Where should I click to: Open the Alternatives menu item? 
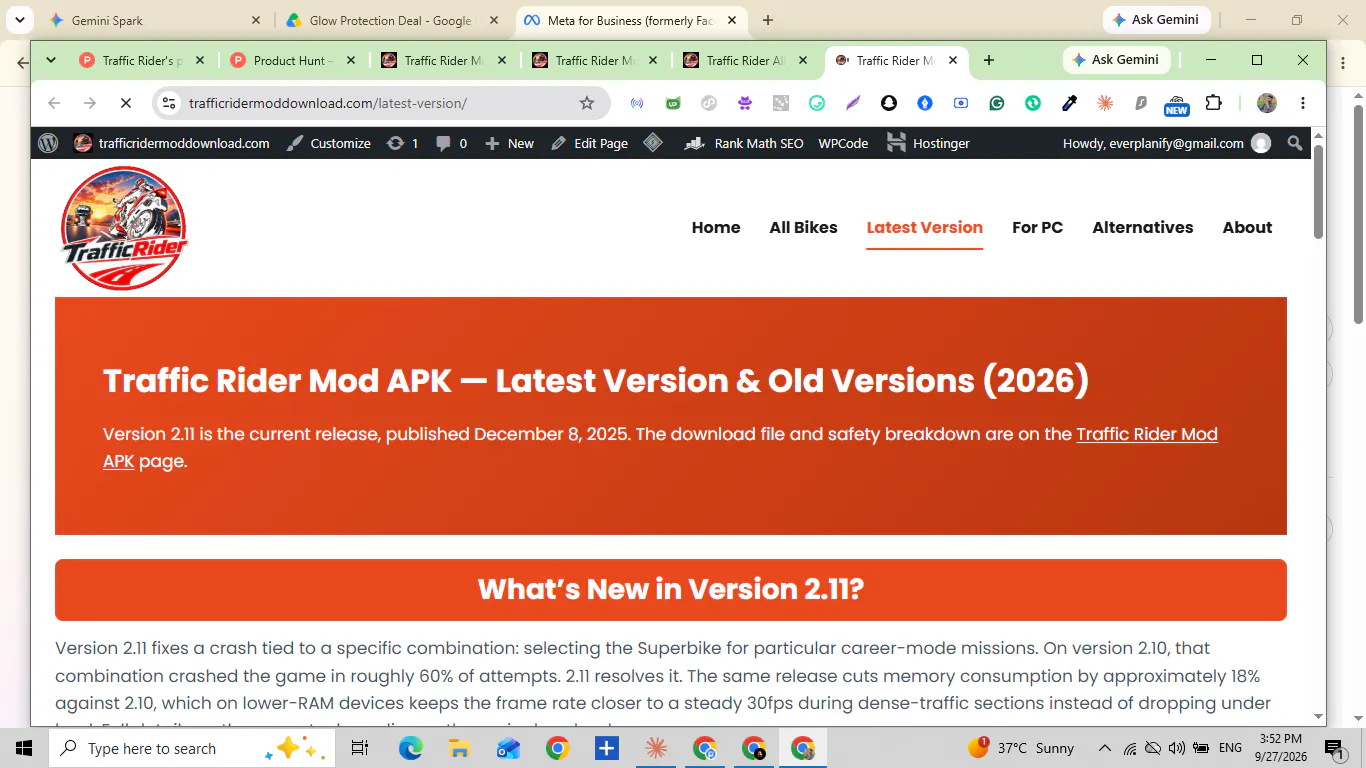1143,227
